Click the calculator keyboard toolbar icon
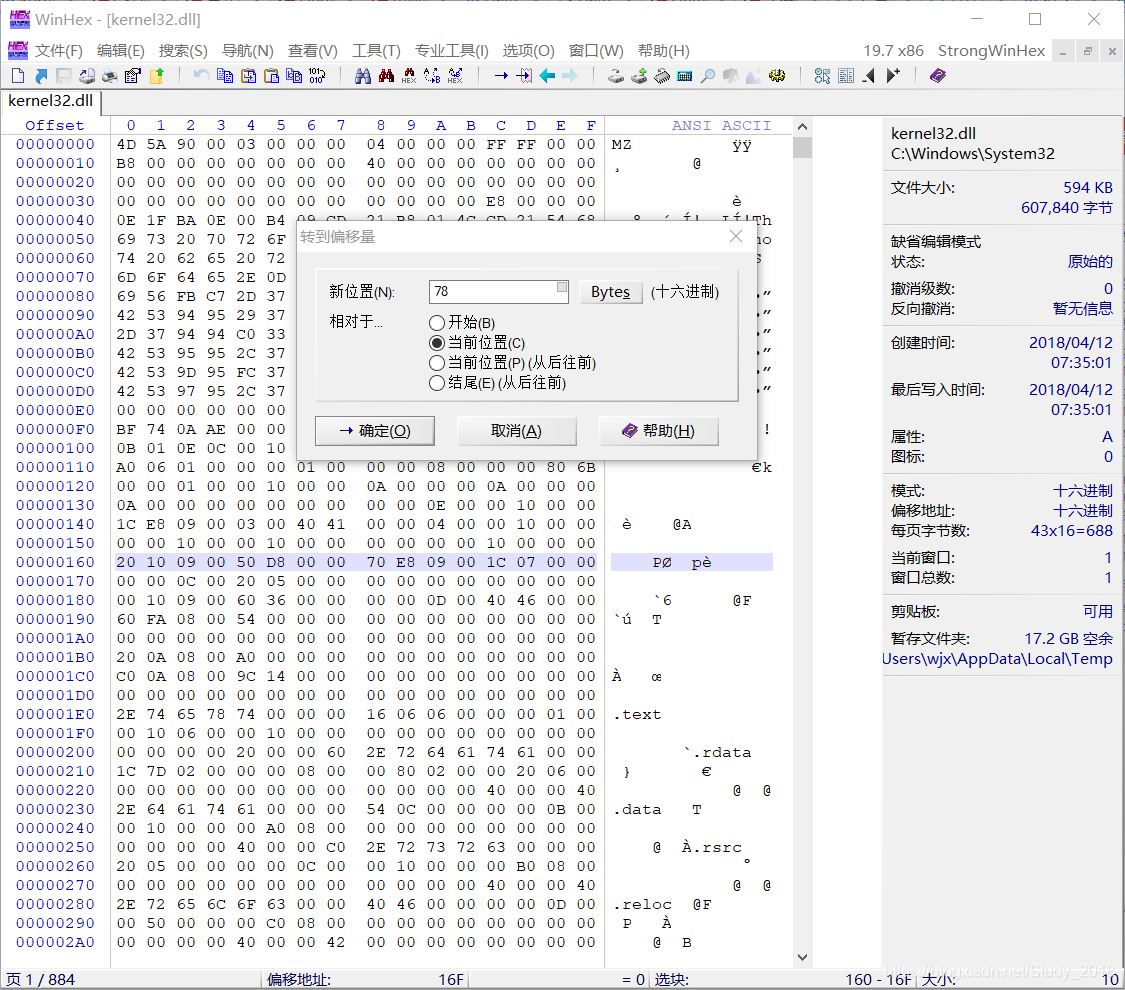 [x=684, y=75]
